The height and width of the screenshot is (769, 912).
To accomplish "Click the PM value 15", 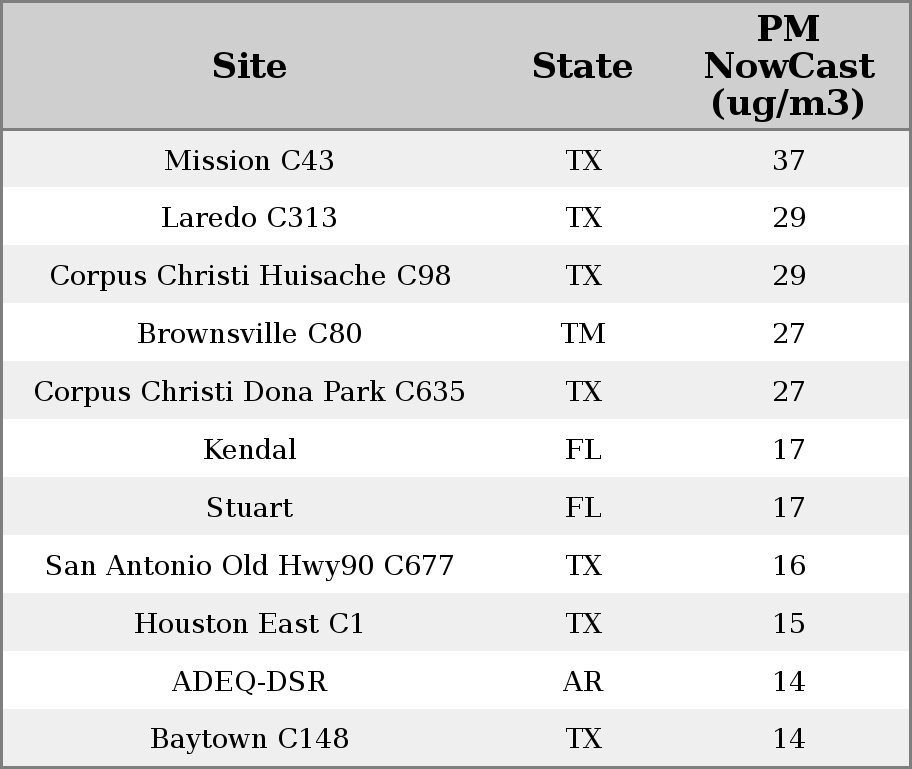I will pyautogui.click(x=788, y=624).
